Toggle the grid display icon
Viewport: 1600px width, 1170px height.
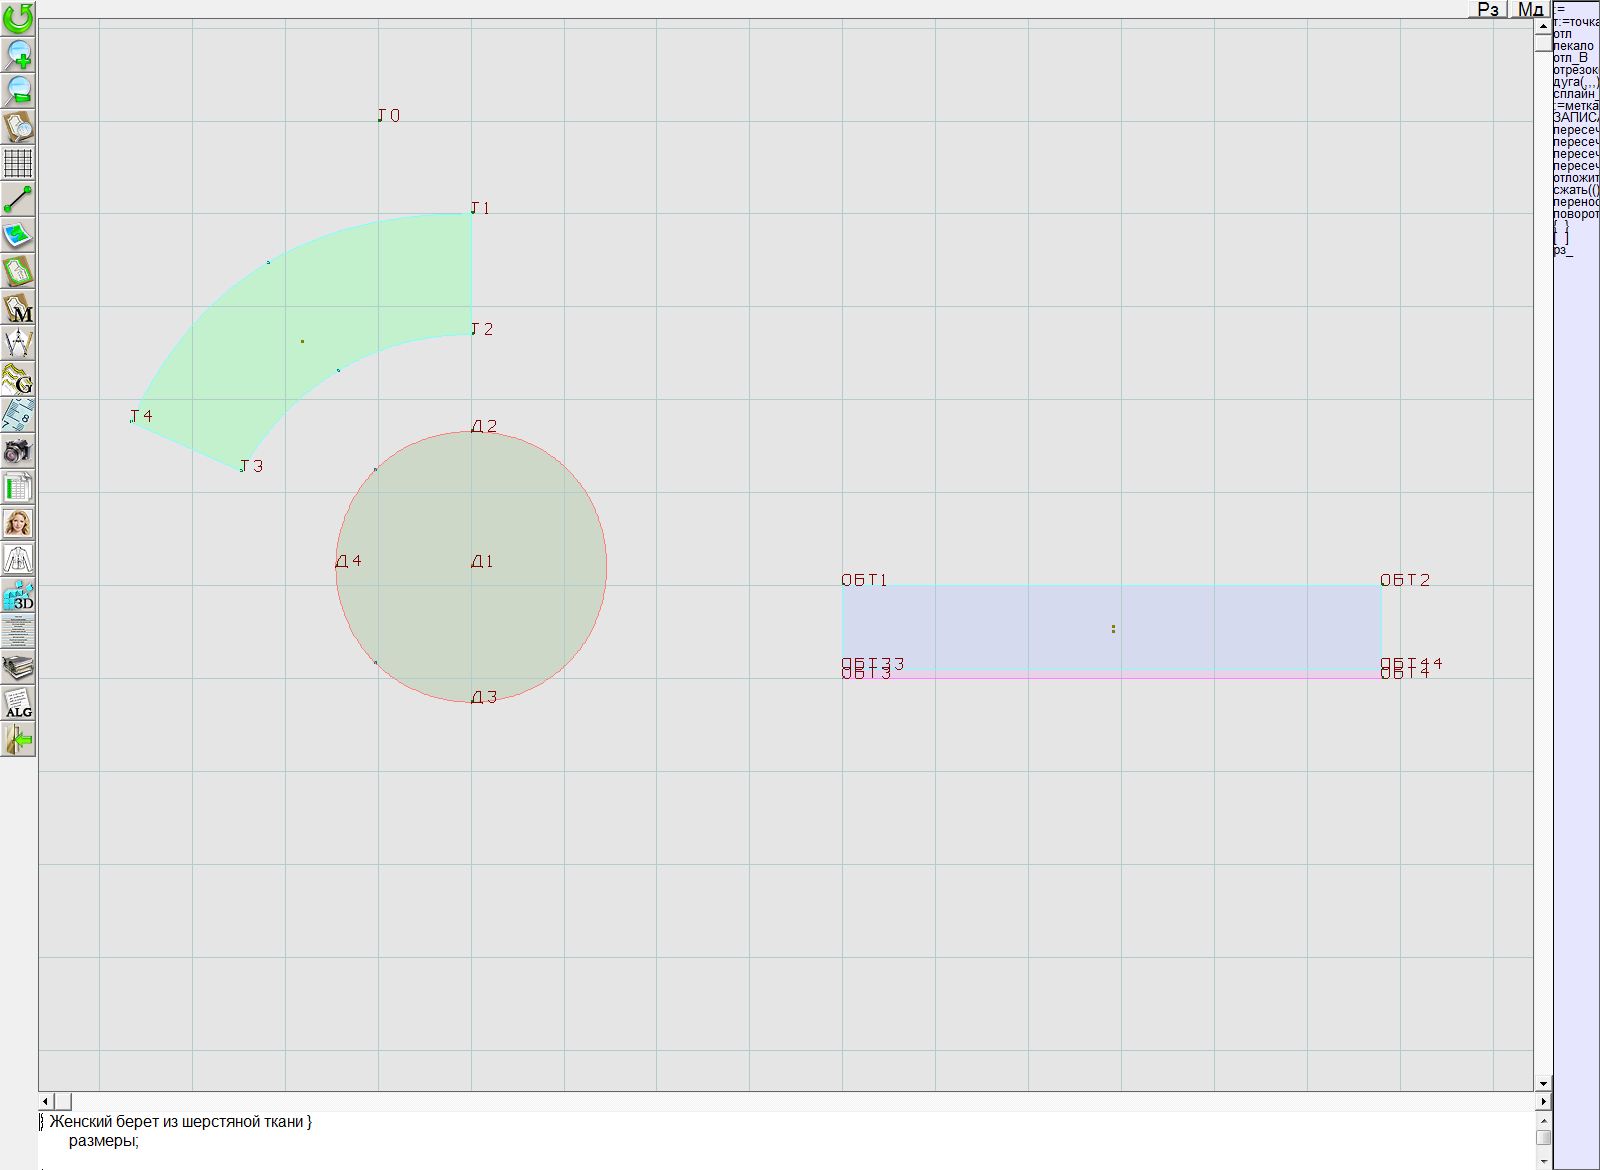click(18, 163)
